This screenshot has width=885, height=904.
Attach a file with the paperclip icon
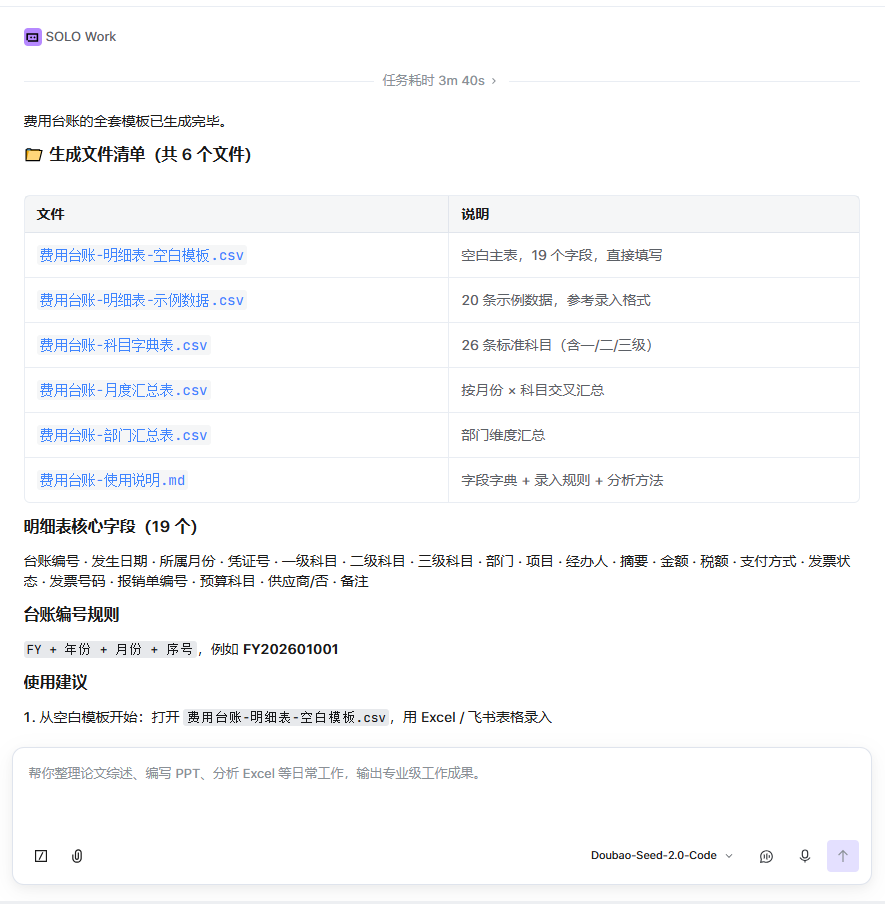tap(77, 856)
